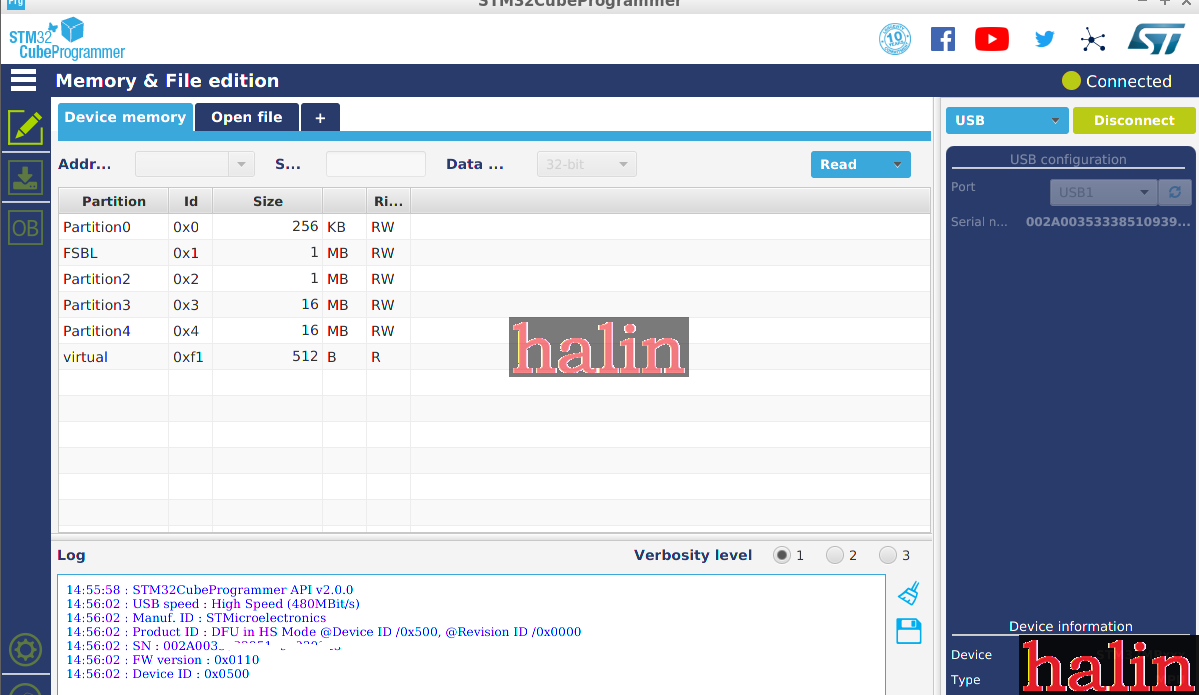
Task: Set verbosity level to 2
Action: tap(835, 556)
